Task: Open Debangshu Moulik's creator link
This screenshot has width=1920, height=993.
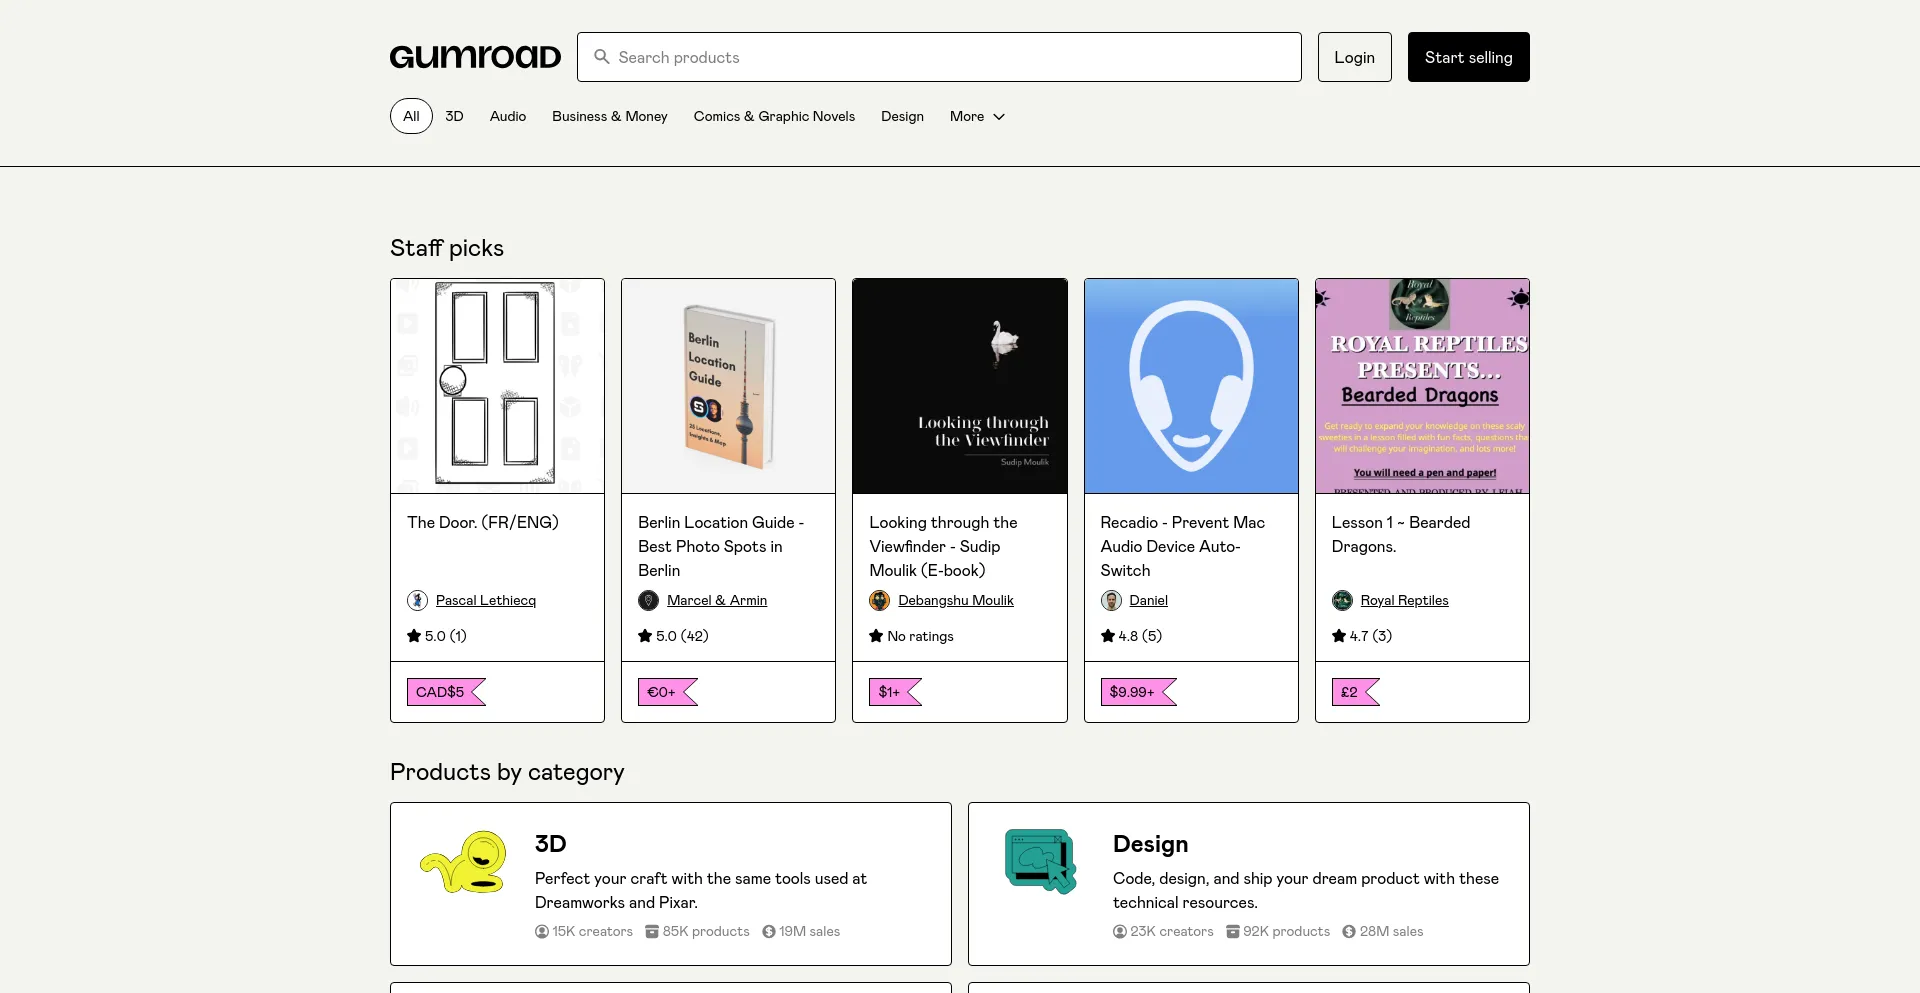Action: 956,600
